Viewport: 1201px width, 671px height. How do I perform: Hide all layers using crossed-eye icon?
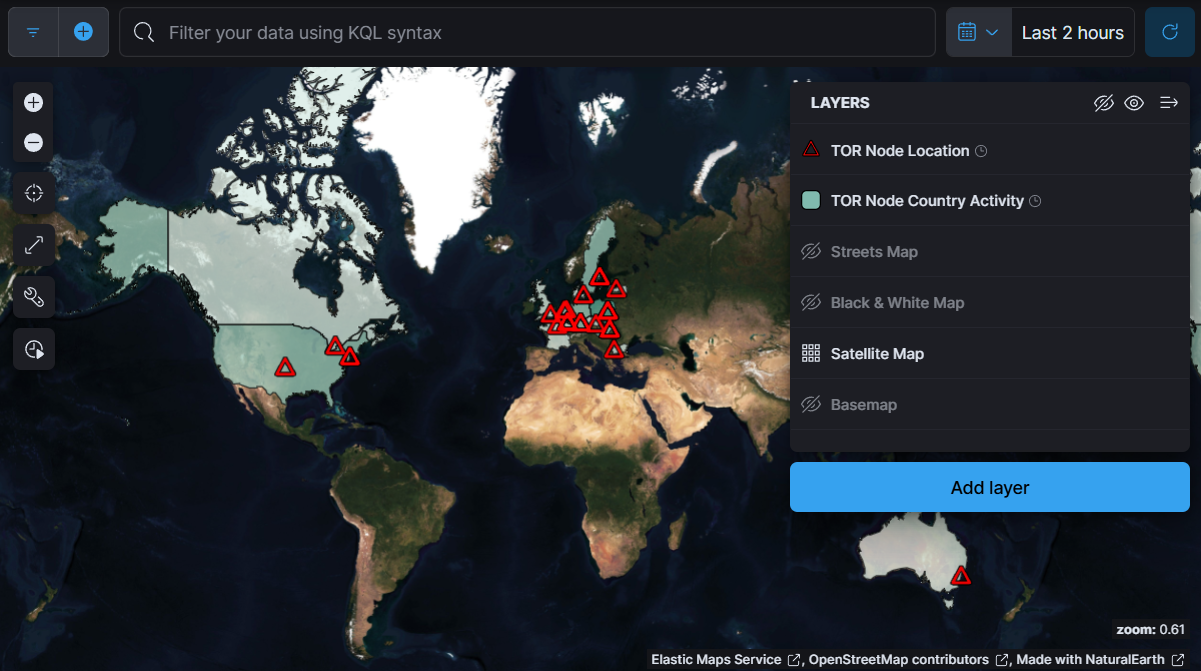click(1103, 103)
